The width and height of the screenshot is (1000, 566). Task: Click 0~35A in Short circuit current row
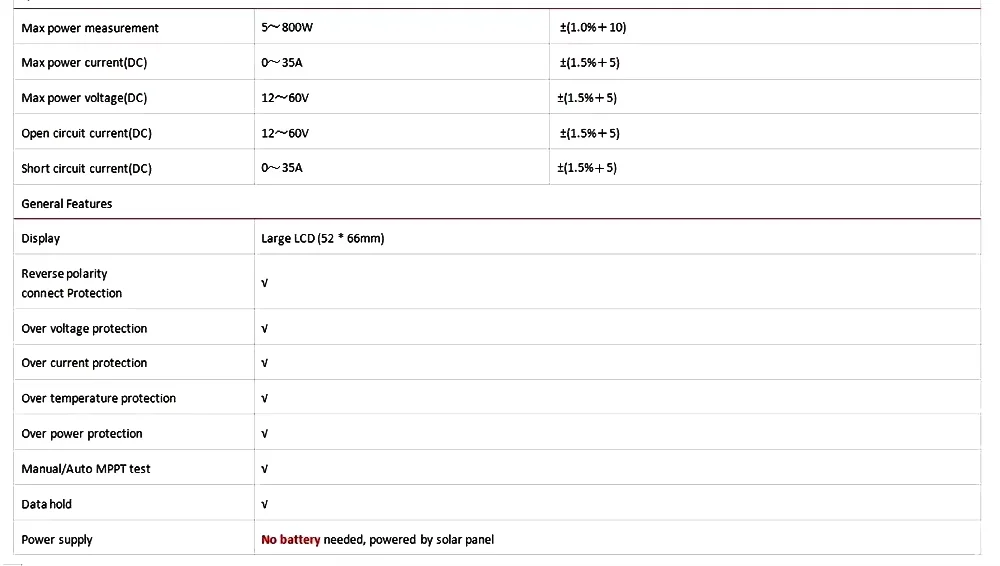coord(282,168)
